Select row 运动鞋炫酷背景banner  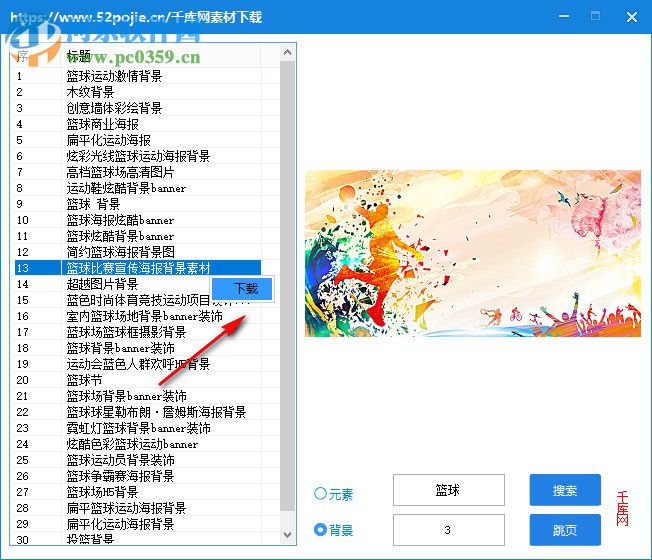138,188
